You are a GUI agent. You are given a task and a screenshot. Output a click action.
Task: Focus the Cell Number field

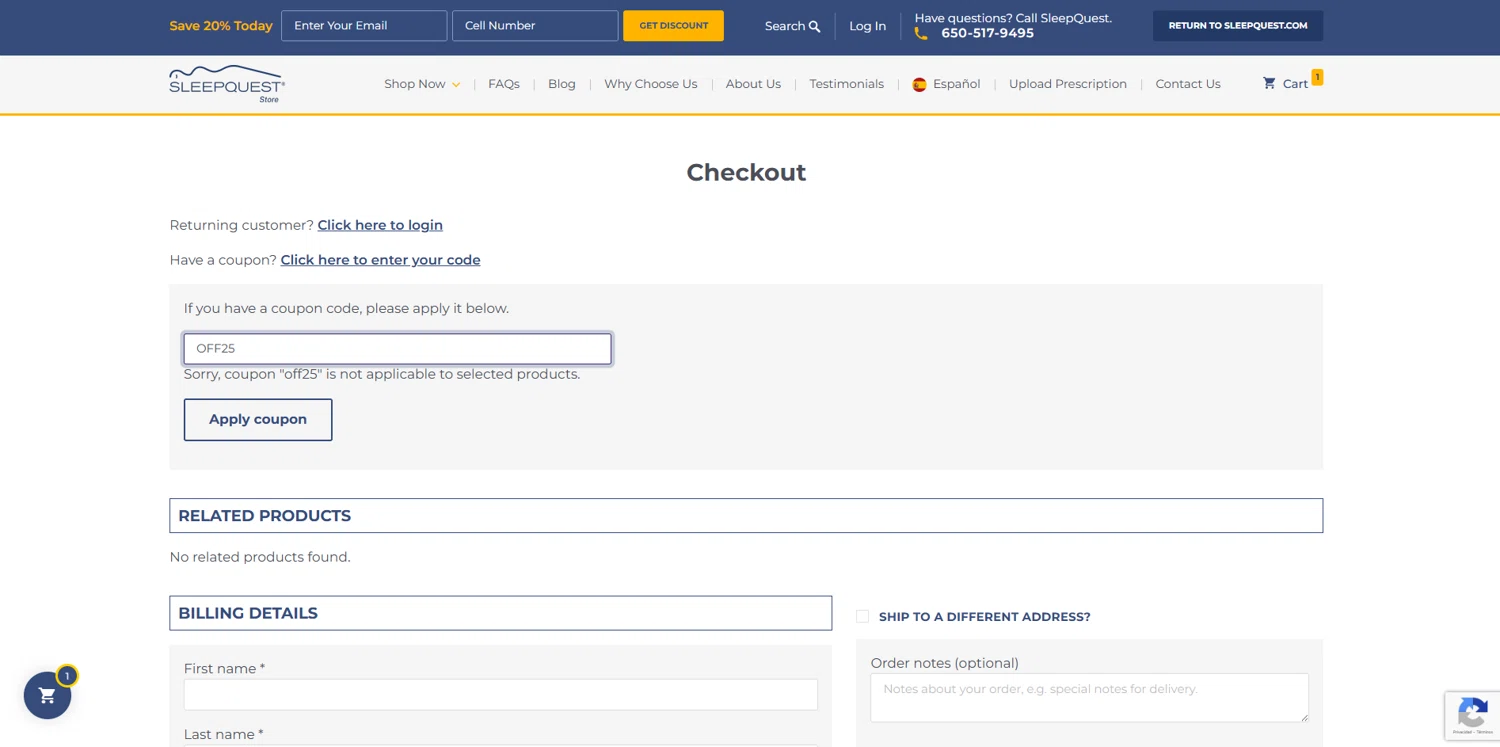(x=535, y=26)
